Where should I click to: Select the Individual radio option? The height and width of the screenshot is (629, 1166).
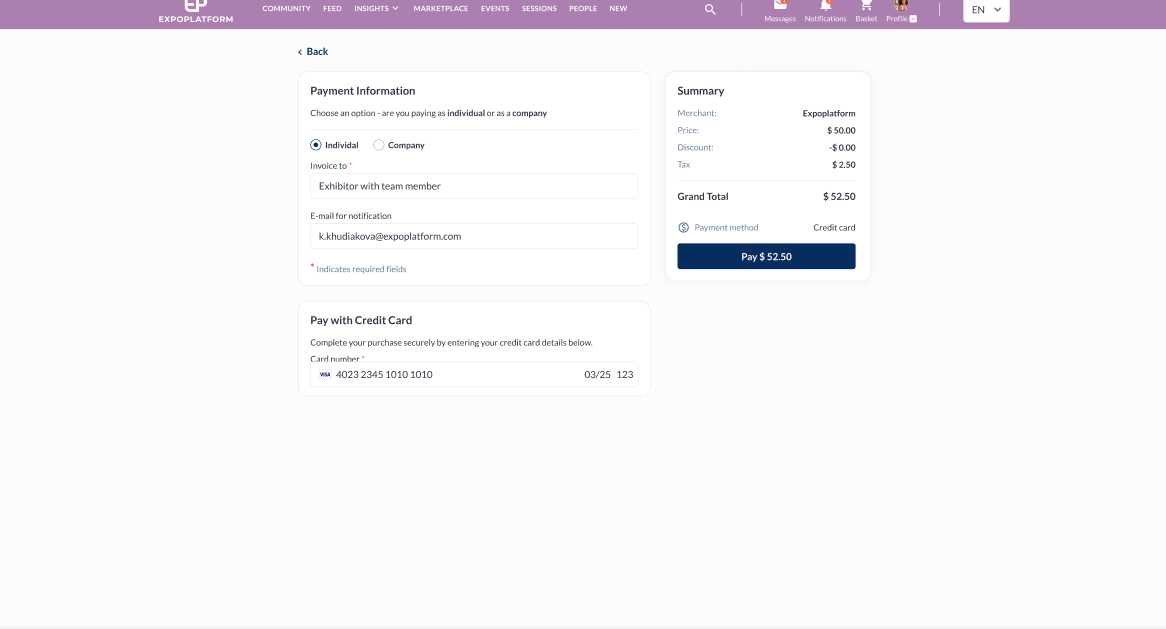pyautogui.click(x=316, y=145)
